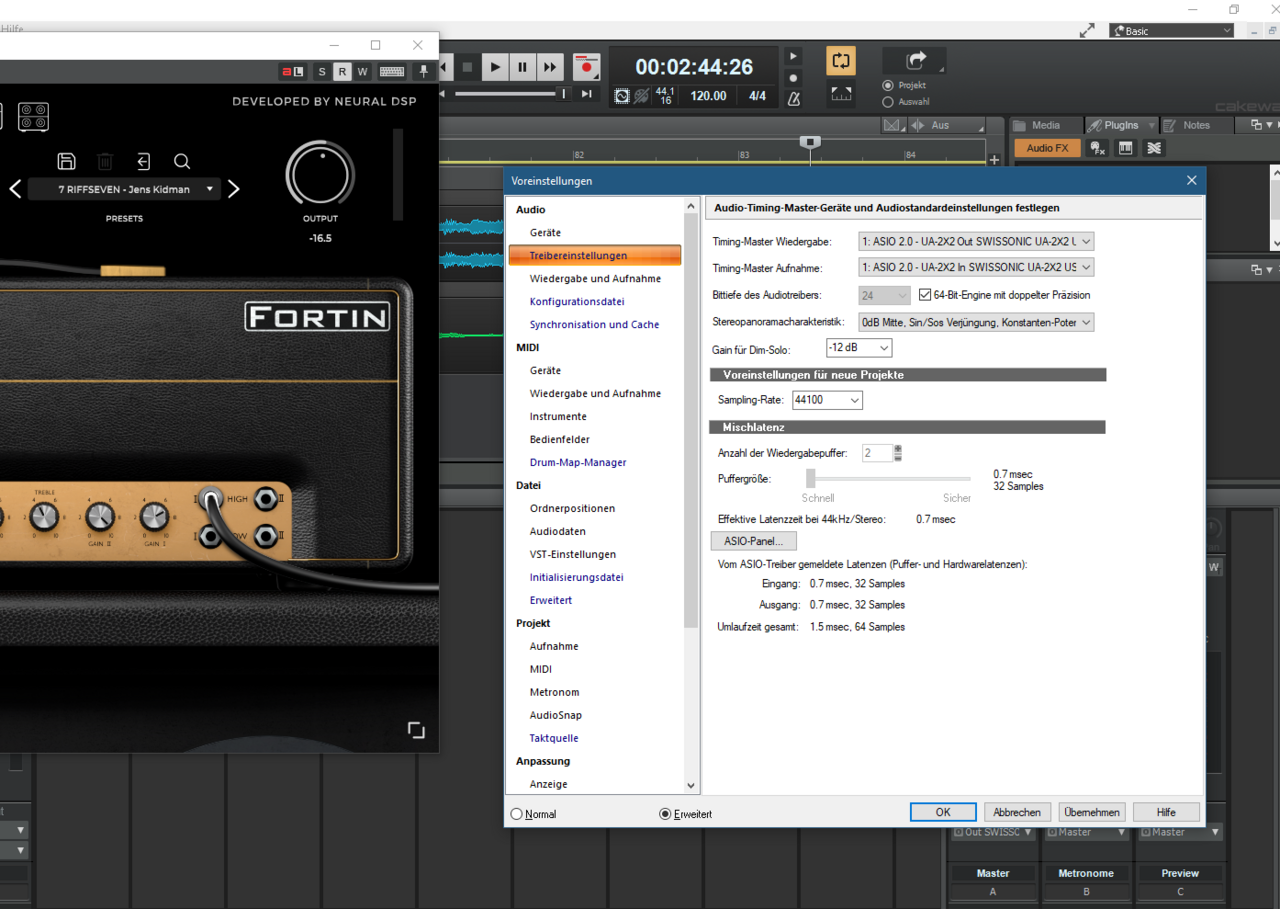Go to next preset arrow

(x=233, y=189)
